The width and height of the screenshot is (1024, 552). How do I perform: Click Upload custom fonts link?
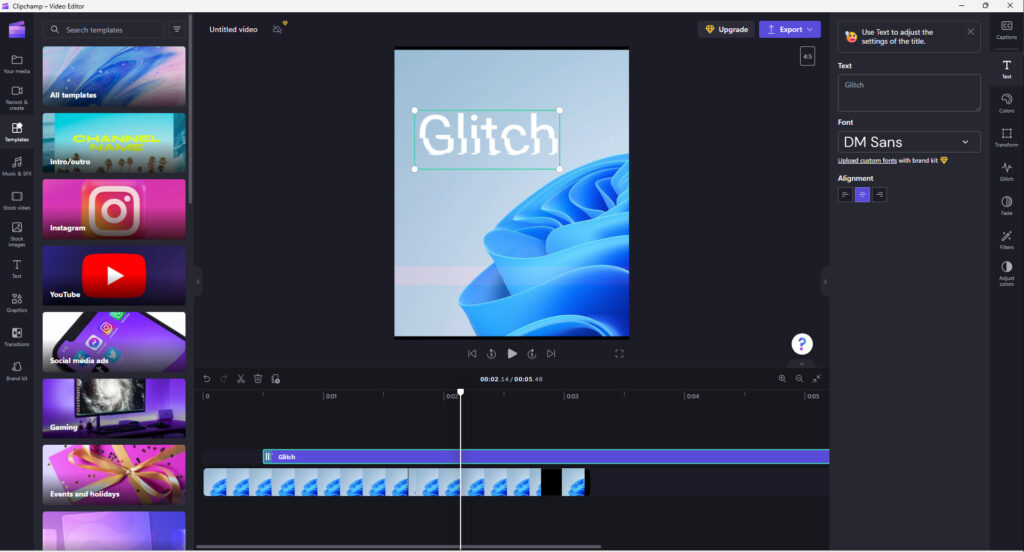[x=867, y=161]
